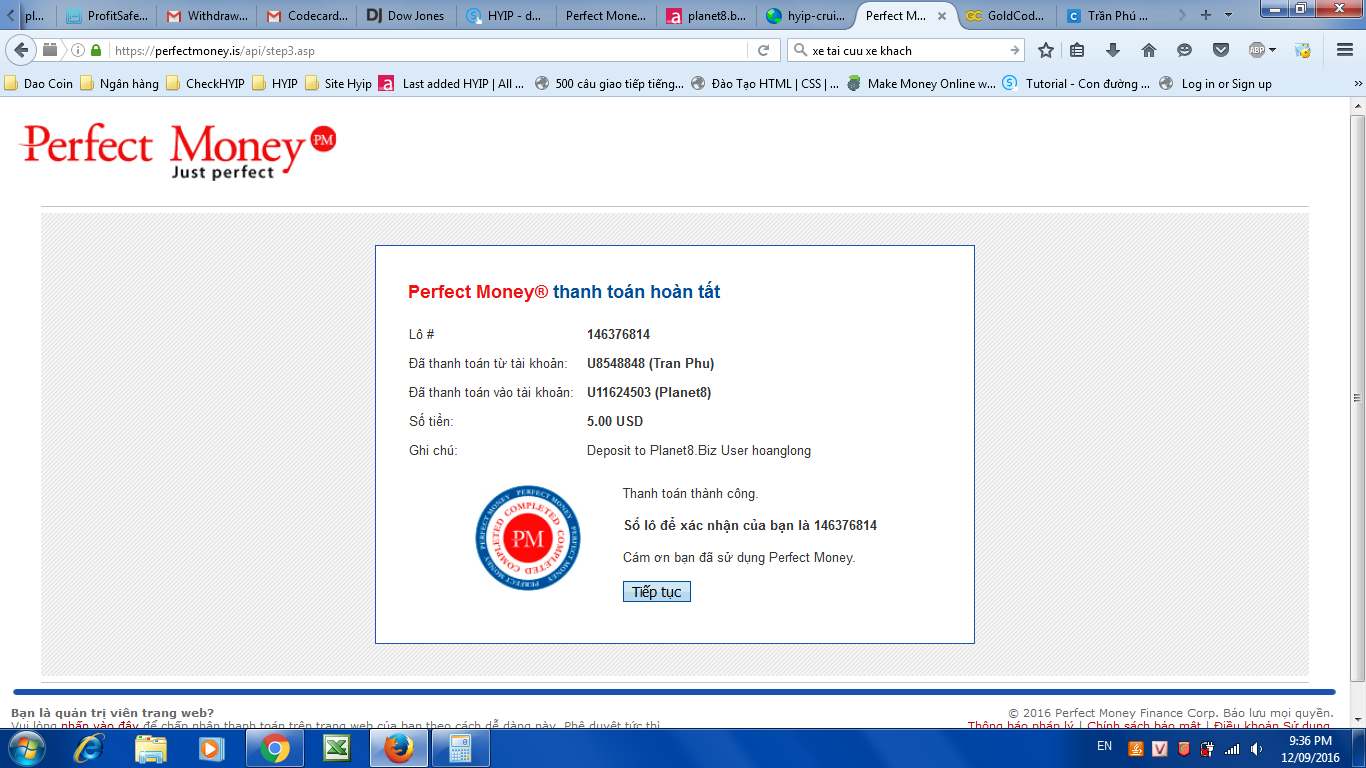Open the Downloads arrow icon
Image resolution: width=1366 pixels, height=768 pixels.
[x=1112, y=50]
